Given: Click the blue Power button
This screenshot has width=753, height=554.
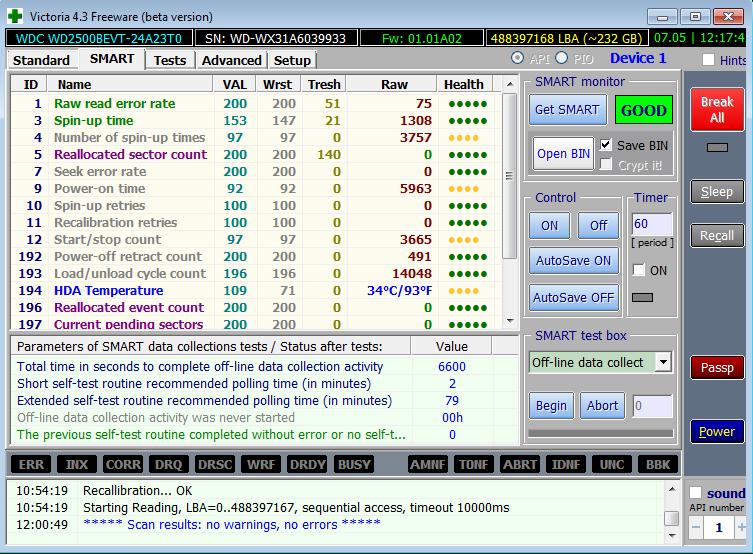Looking at the screenshot, I should pyautogui.click(x=717, y=432).
